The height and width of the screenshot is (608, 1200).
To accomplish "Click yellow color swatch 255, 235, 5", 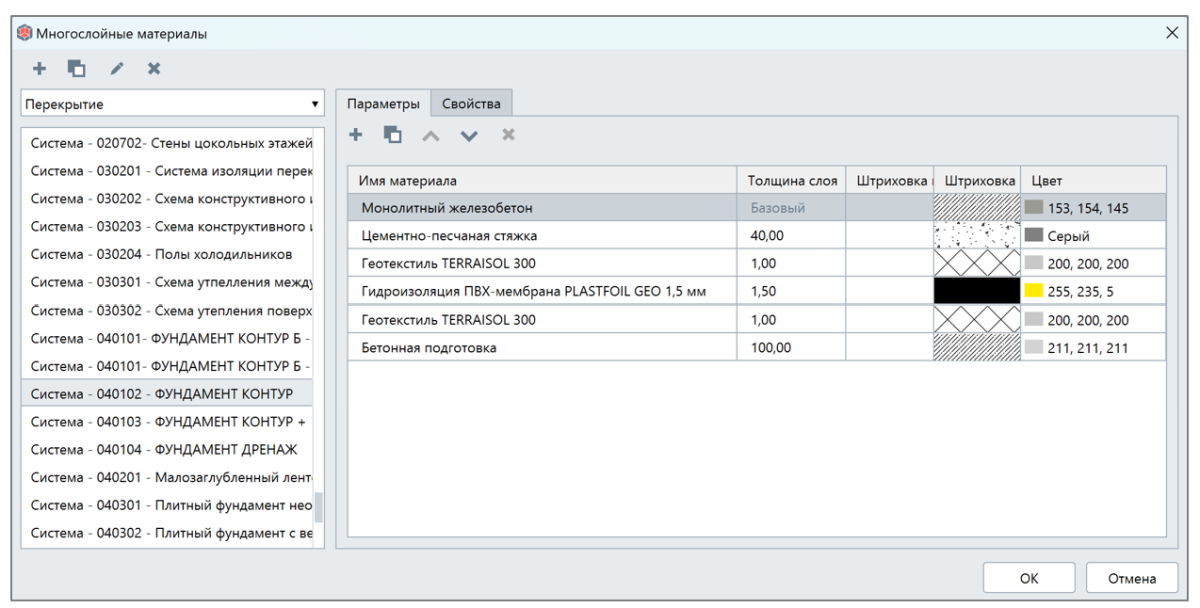I will [1035, 291].
